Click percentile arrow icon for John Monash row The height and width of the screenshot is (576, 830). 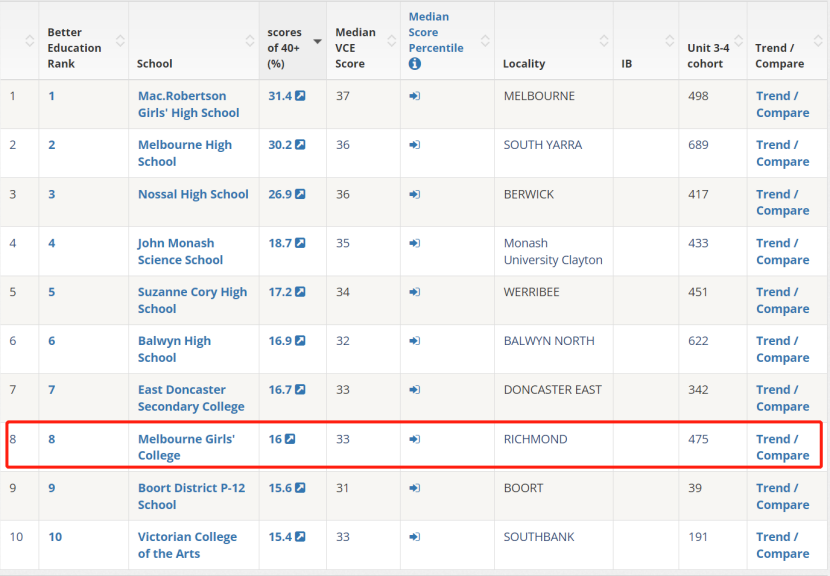click(414, 243)
